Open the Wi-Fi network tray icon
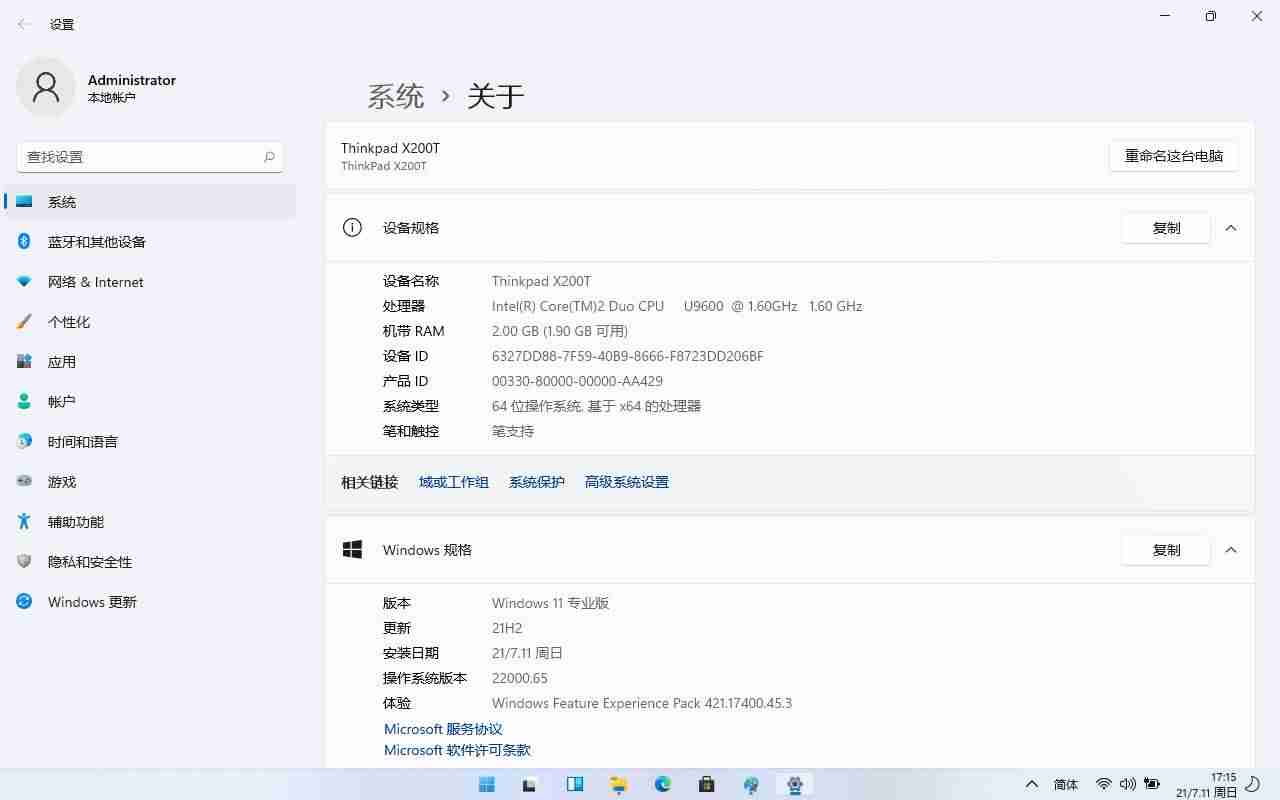The image size is (1280, 800). coord(1104,785)
